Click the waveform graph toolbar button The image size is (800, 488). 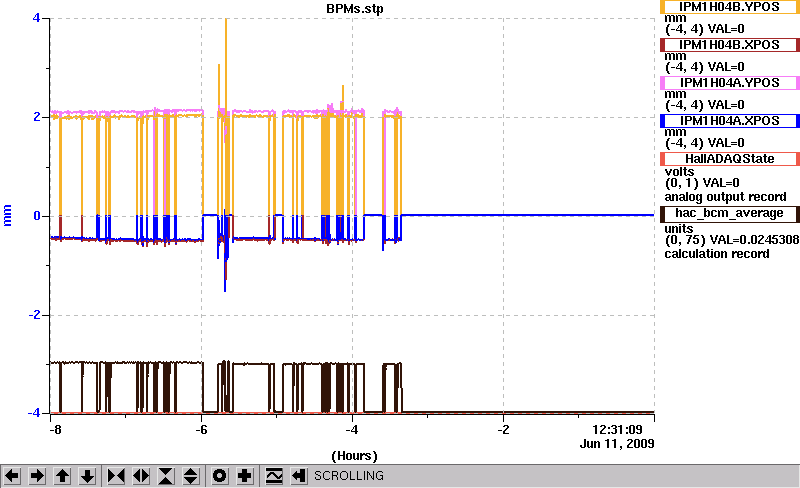pos(273,476)
